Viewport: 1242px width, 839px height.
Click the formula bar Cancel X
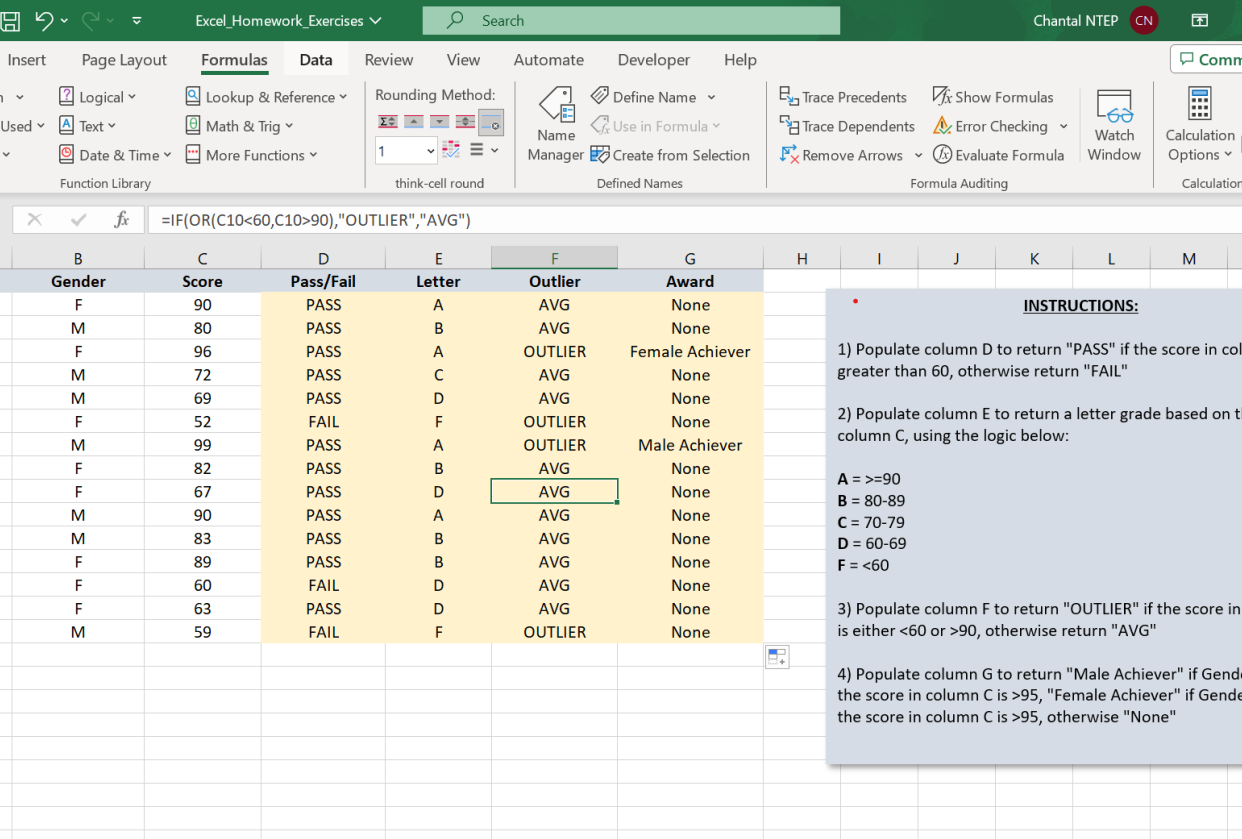(34, 220)
